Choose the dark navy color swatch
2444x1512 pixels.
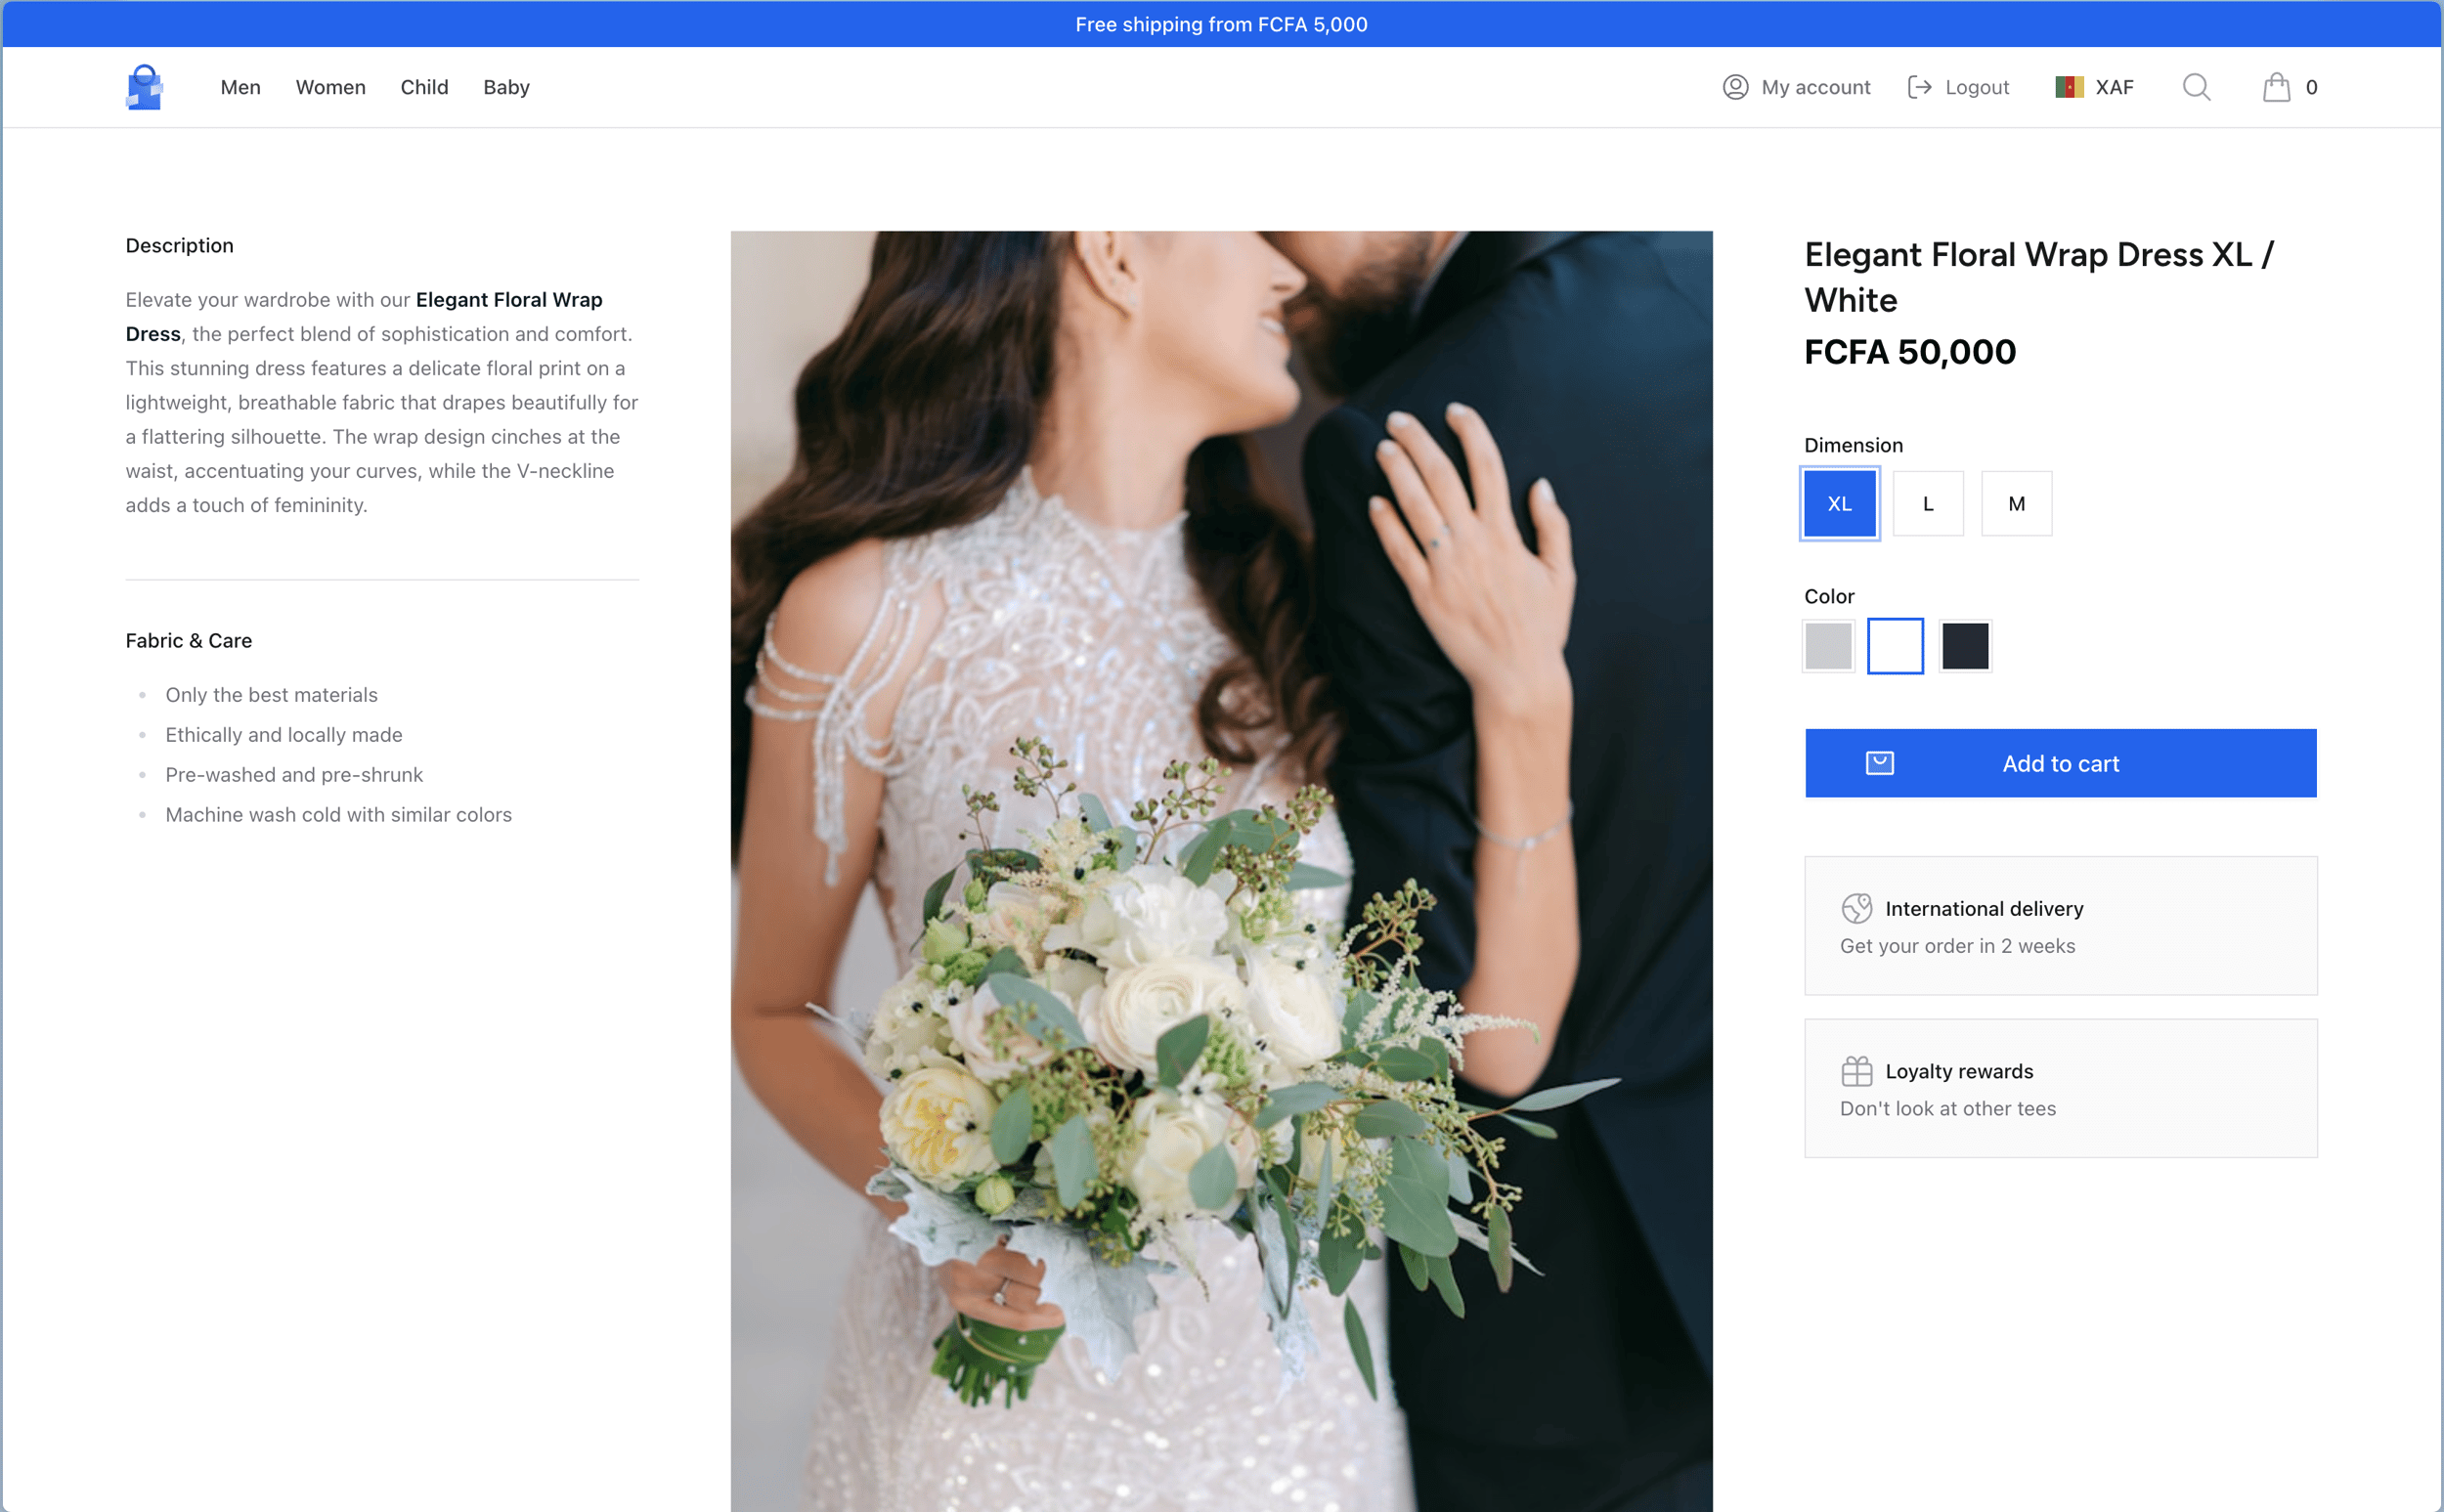point(1965,646)
